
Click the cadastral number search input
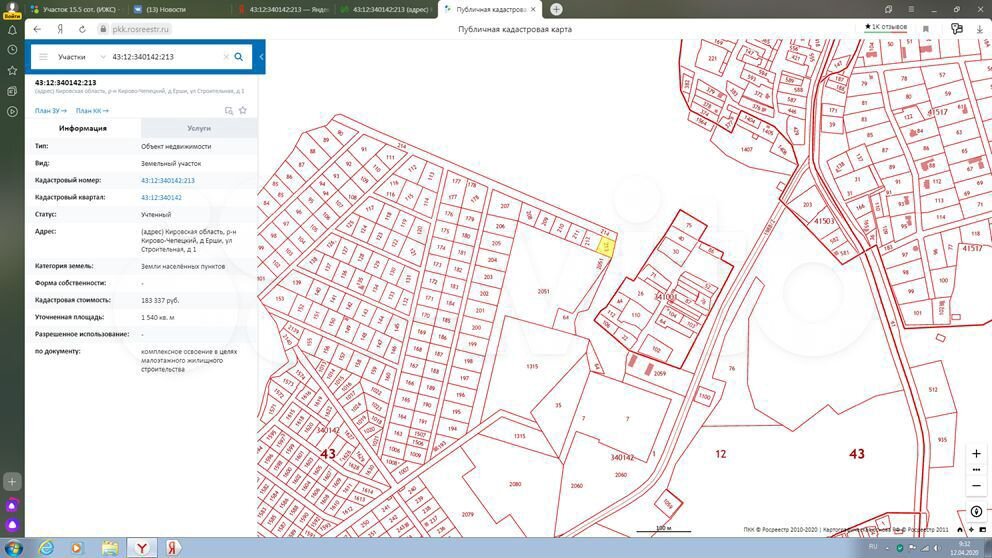pos(165,57)
